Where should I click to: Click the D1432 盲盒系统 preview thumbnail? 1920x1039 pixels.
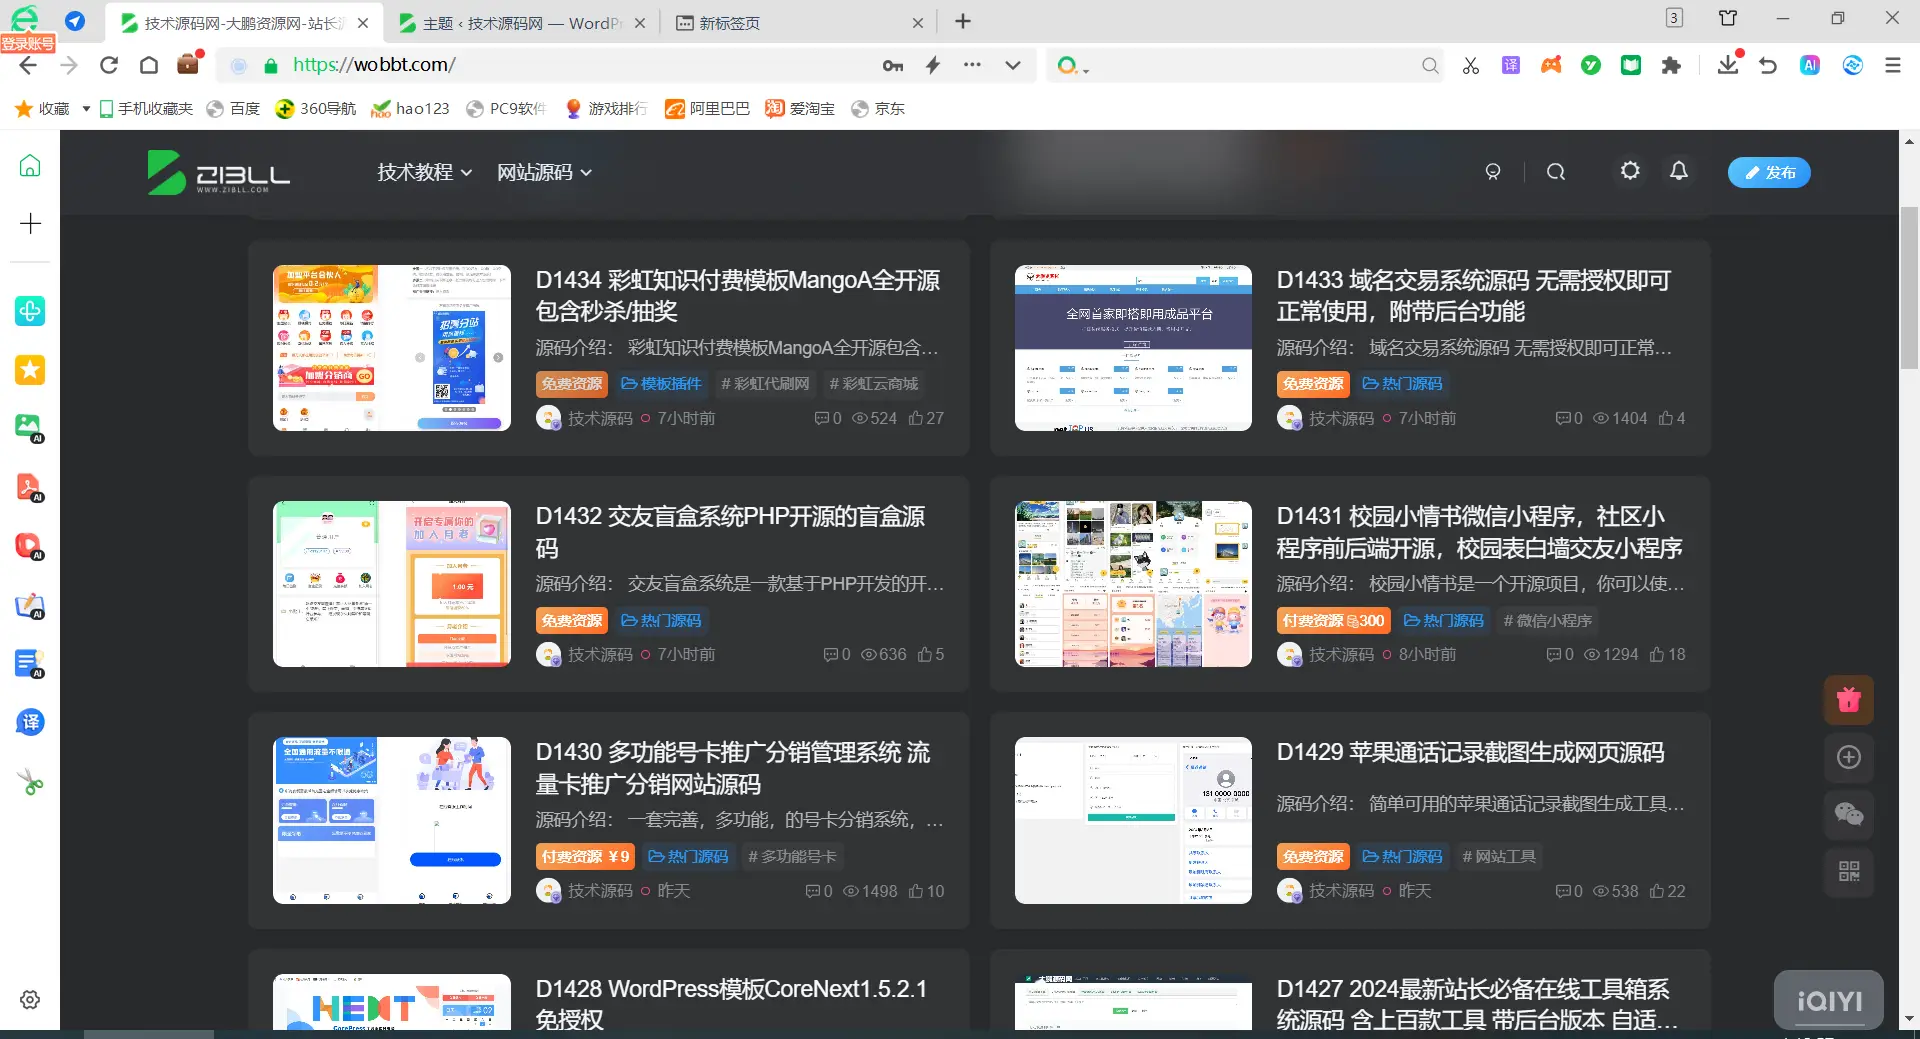tap(391, 583)
